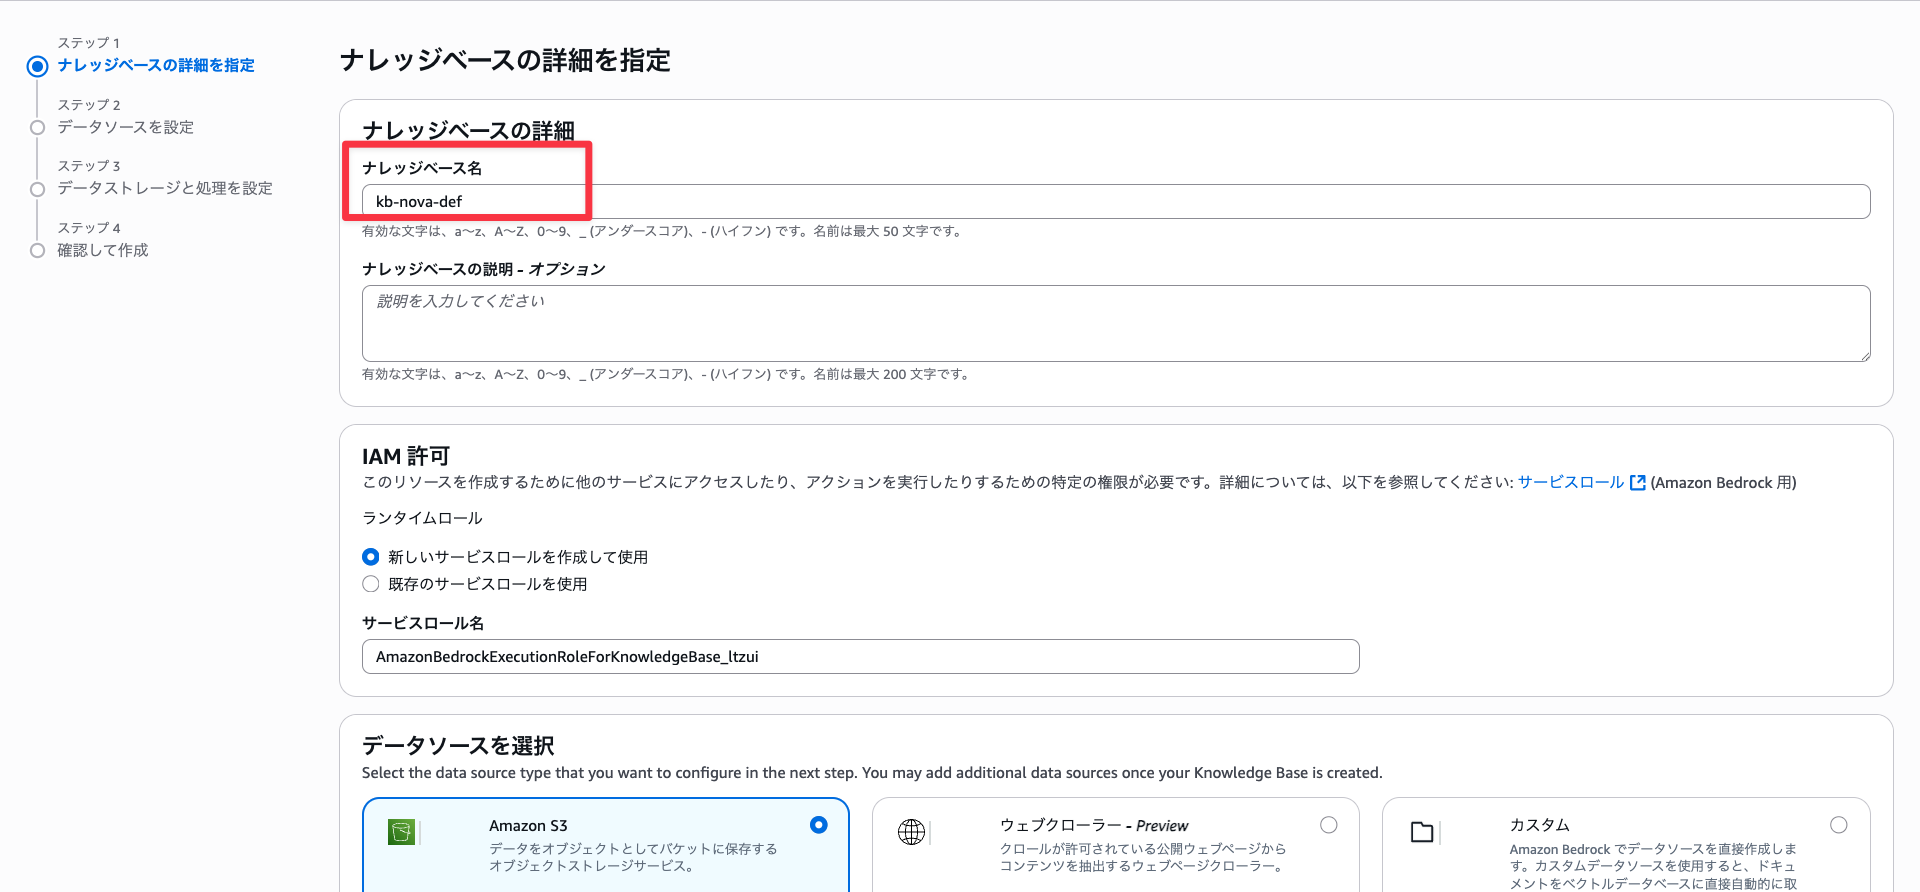Click the external link icon beside サービスロール
The height and width of the screenshot is (892, 1920).
coord(1637,483)
